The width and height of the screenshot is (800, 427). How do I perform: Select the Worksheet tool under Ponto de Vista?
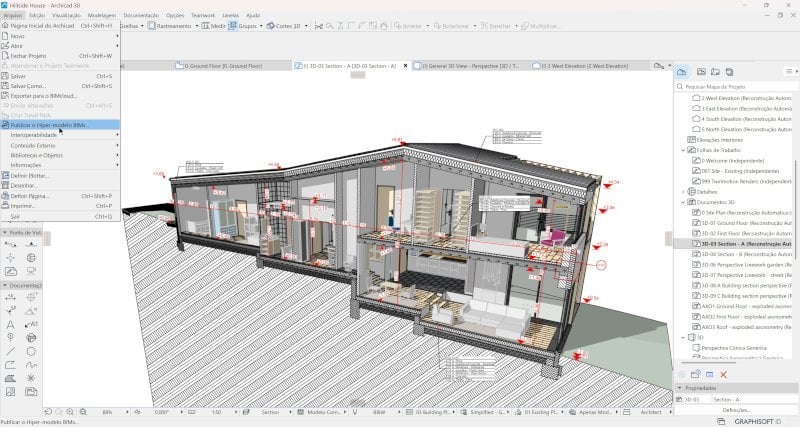pyautogui.click(x=10, y=271)
